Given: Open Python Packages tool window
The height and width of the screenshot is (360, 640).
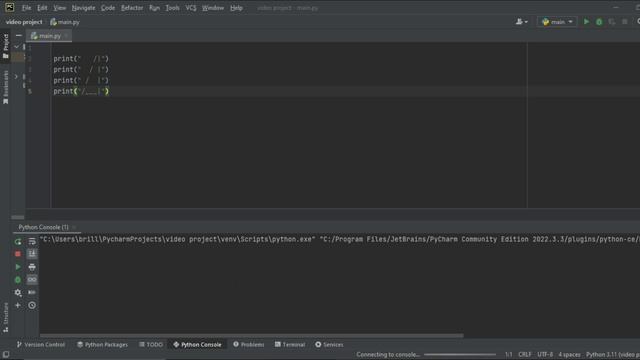Looking at the screenshot, I should 102,344.
